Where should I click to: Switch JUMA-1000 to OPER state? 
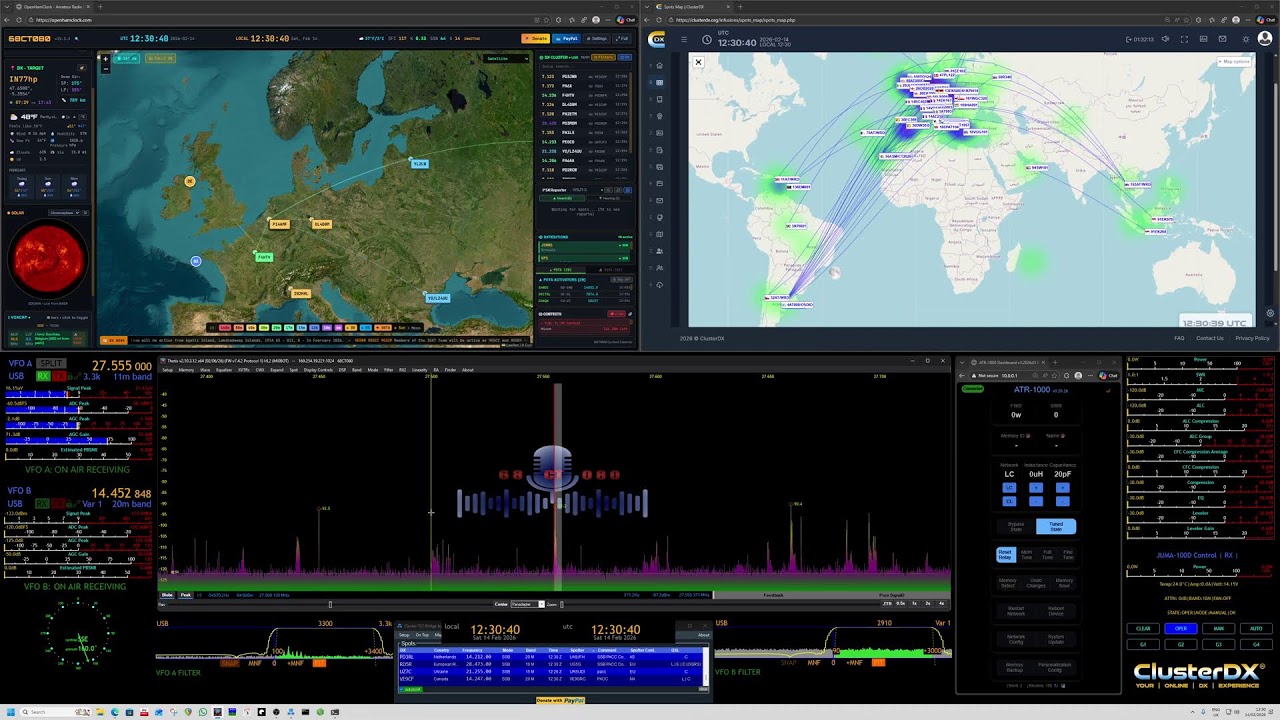tap(1181, 628)
